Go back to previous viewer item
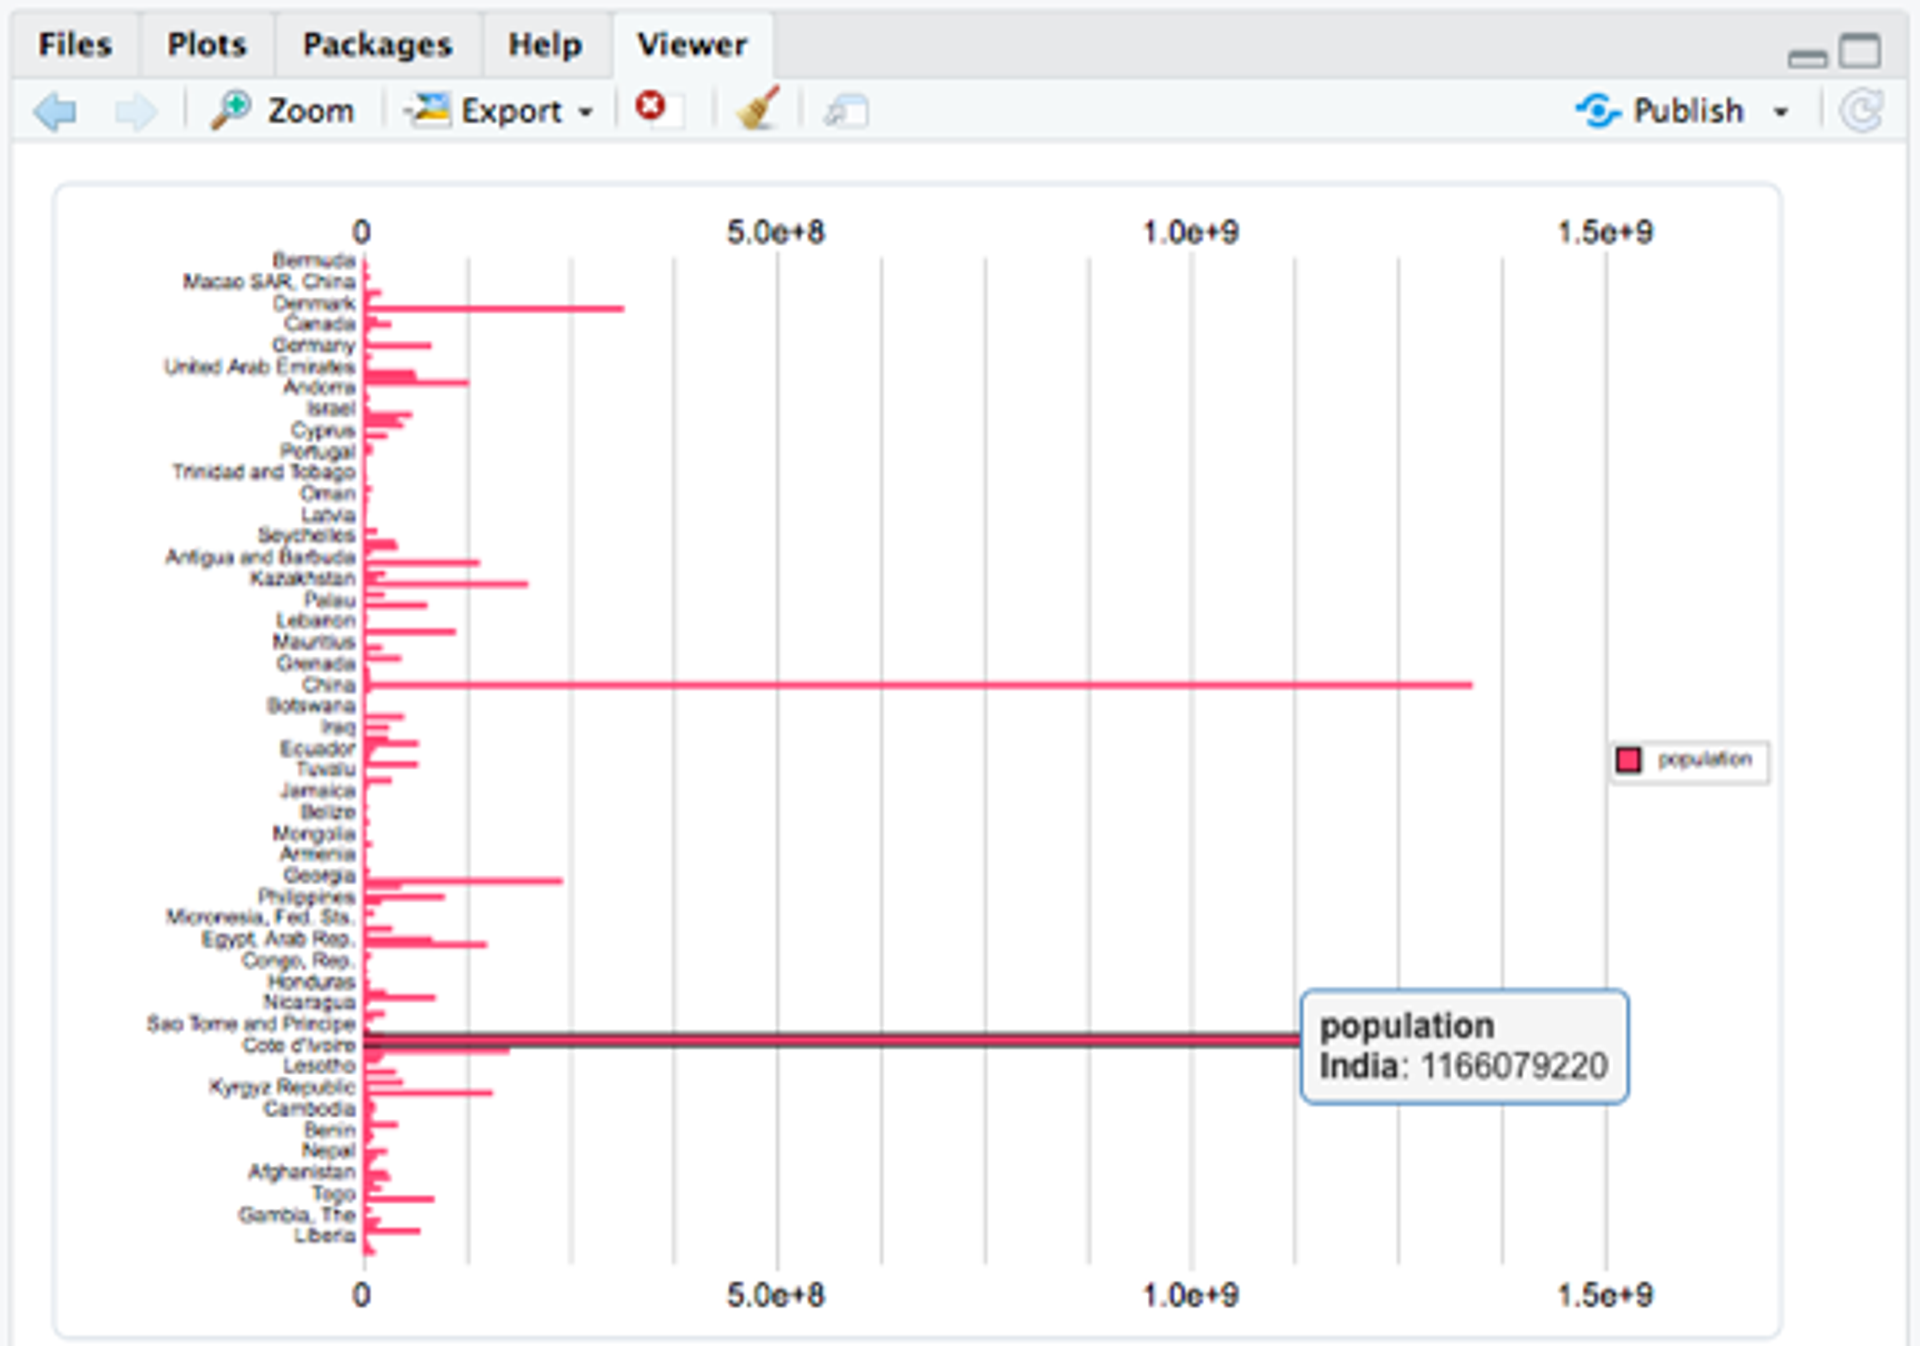This screenshot has width=1920, height=1346. [x=55, y=111]
